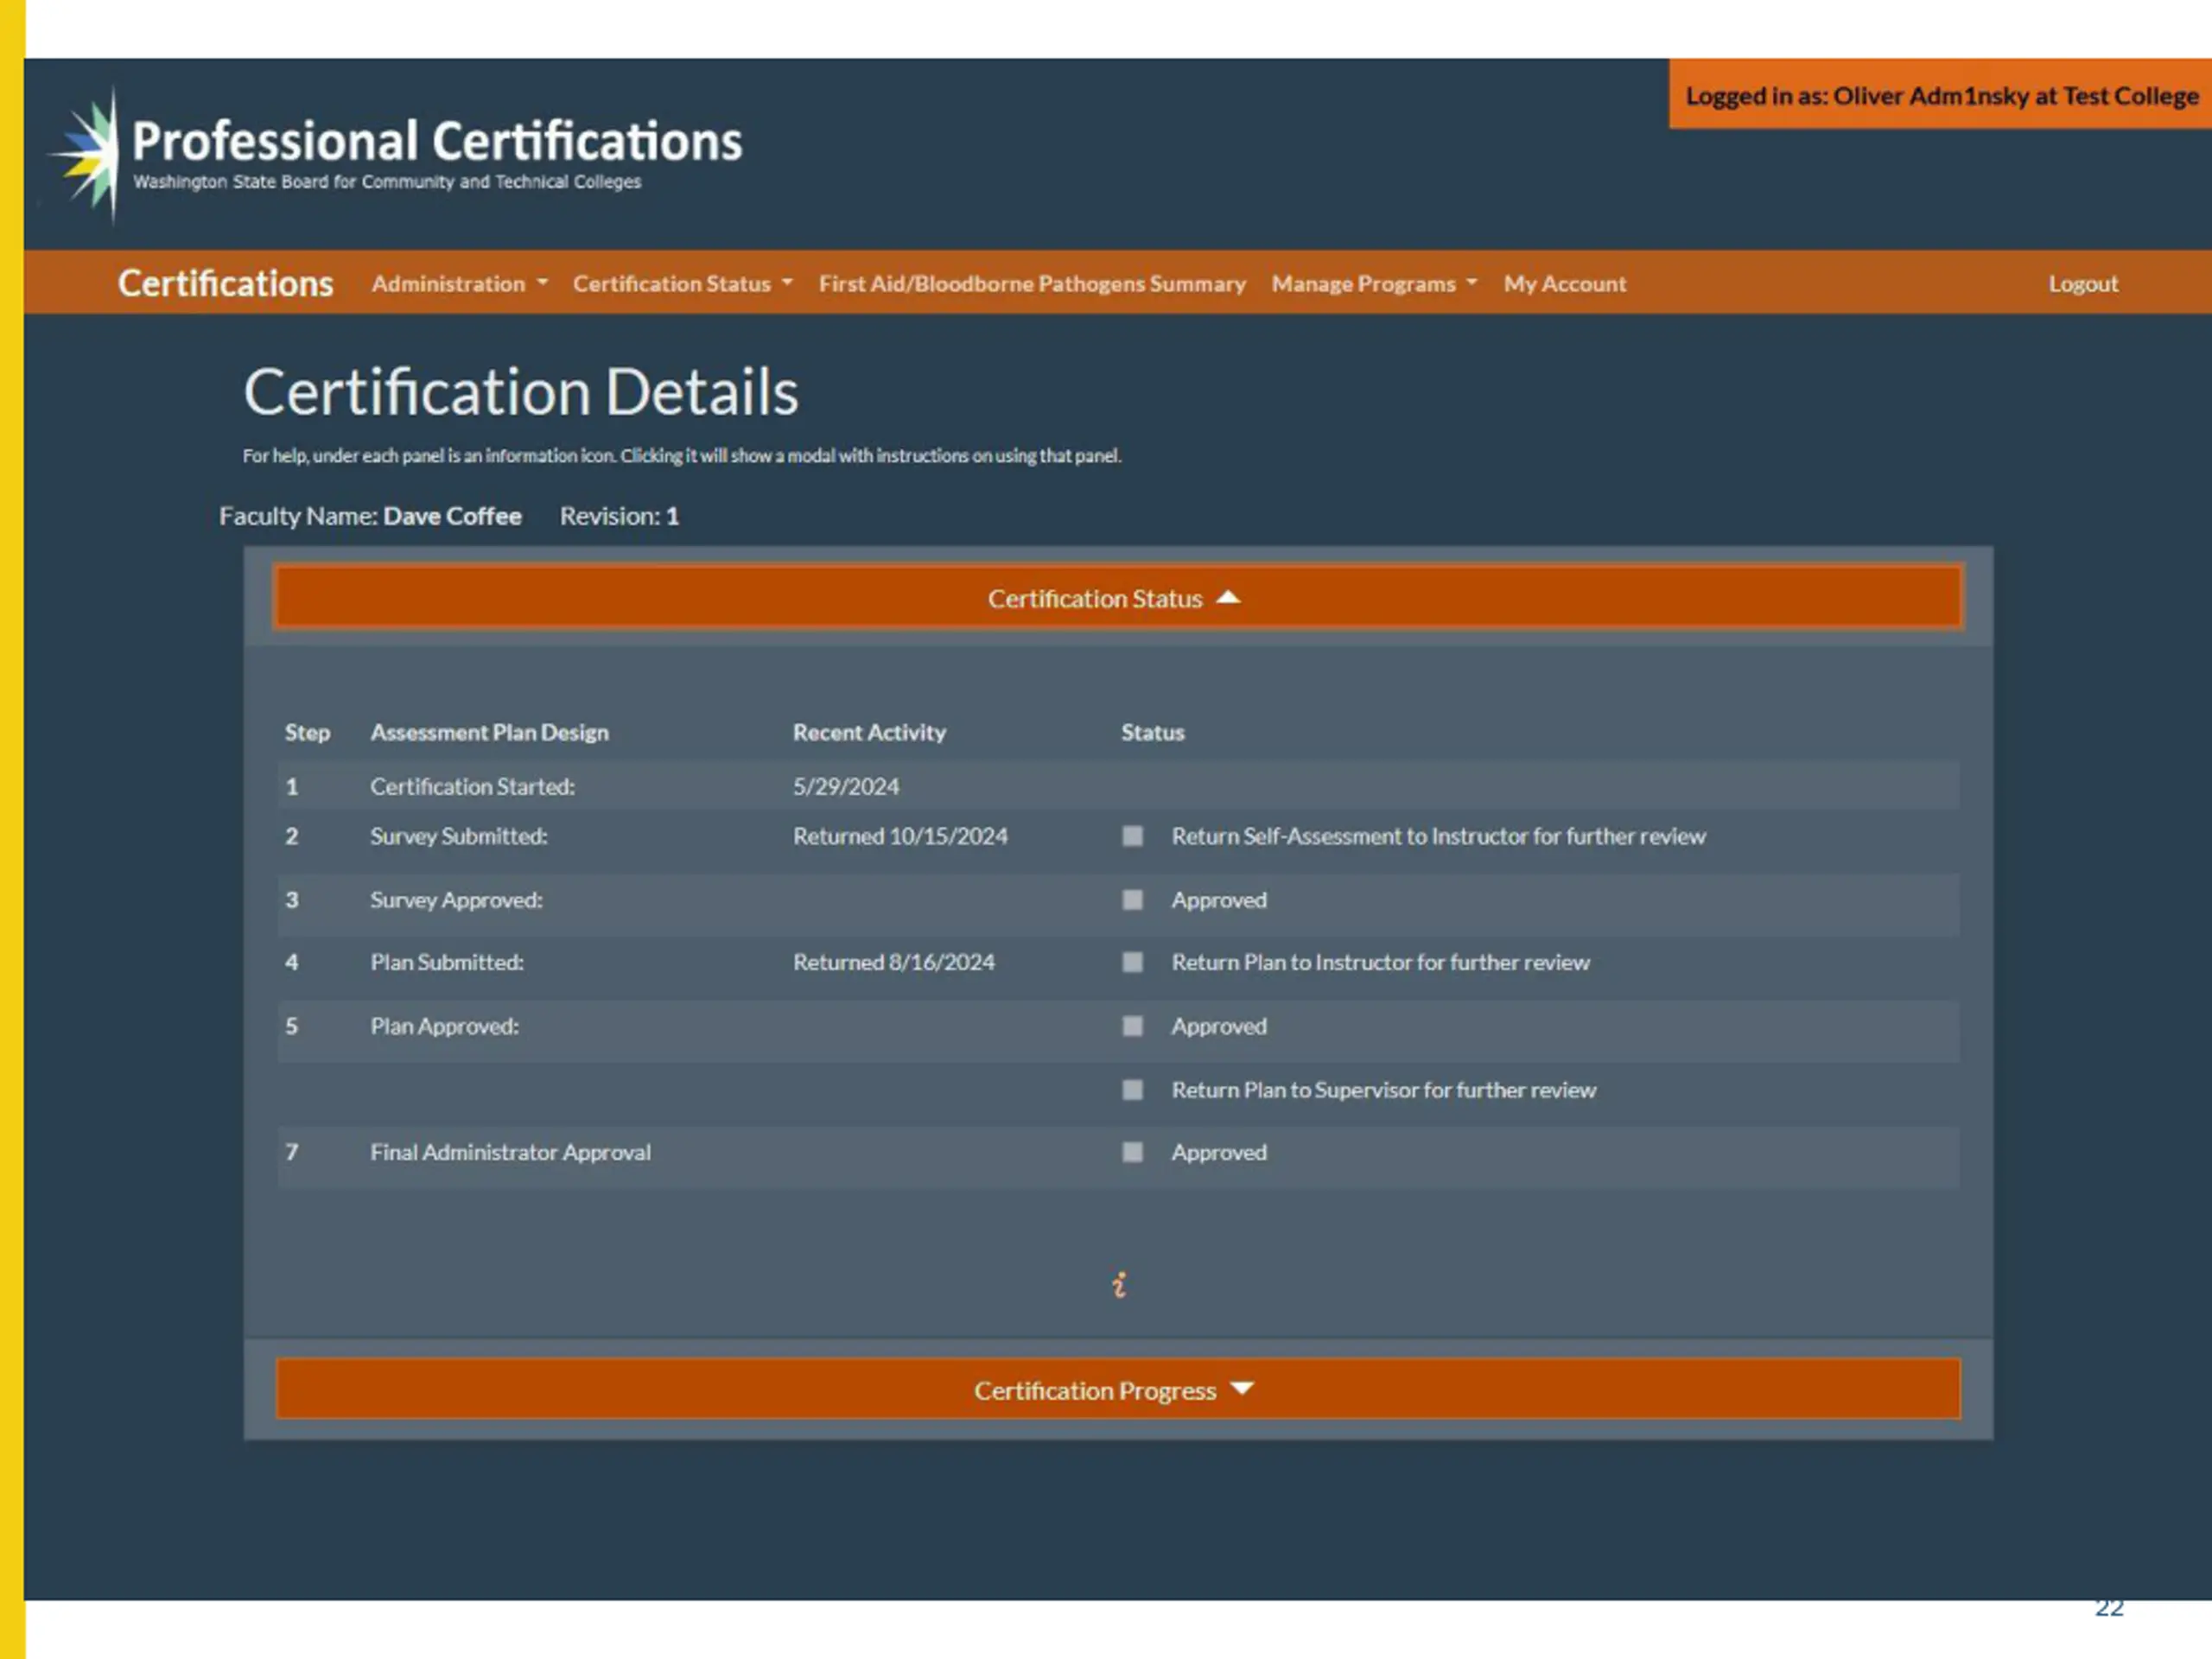
Task: Go to My Account
Action: click(1565, 284)
